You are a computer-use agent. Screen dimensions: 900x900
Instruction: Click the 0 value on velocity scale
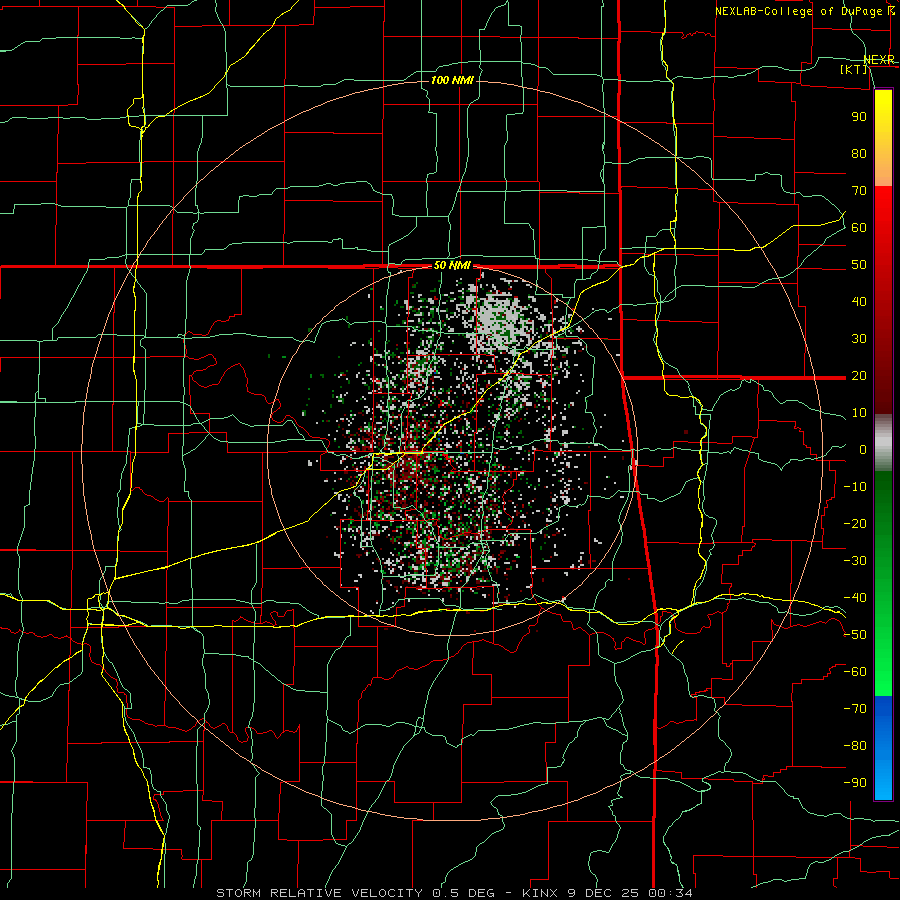(x=863, y=449)
